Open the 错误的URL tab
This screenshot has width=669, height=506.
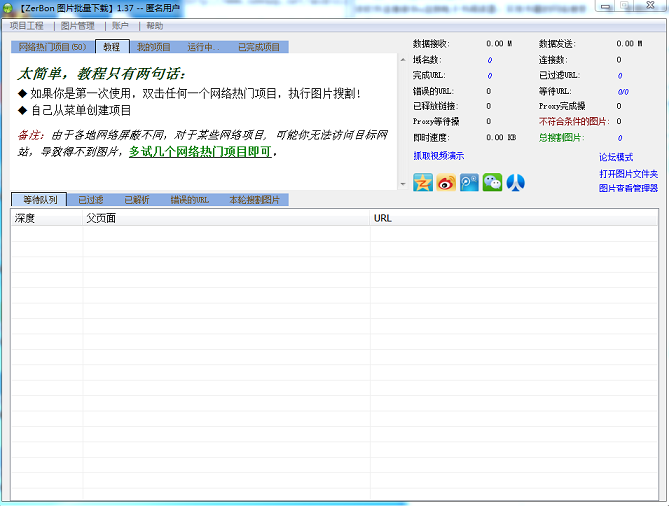point(189,200)
